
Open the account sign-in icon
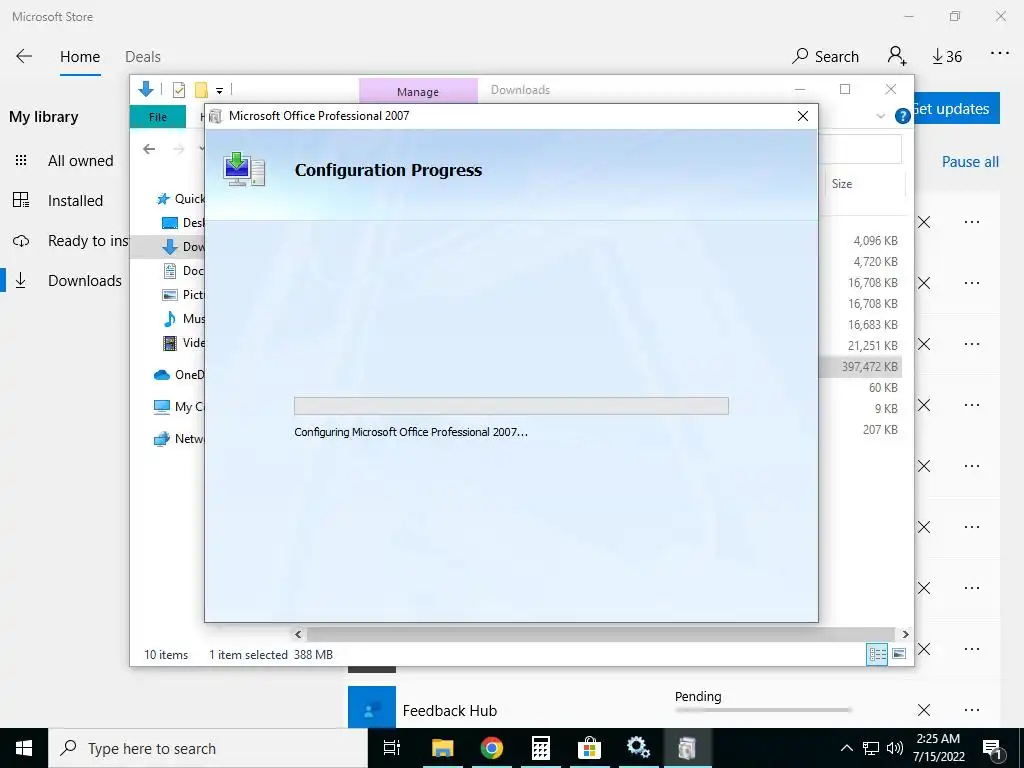click(897, 56)
